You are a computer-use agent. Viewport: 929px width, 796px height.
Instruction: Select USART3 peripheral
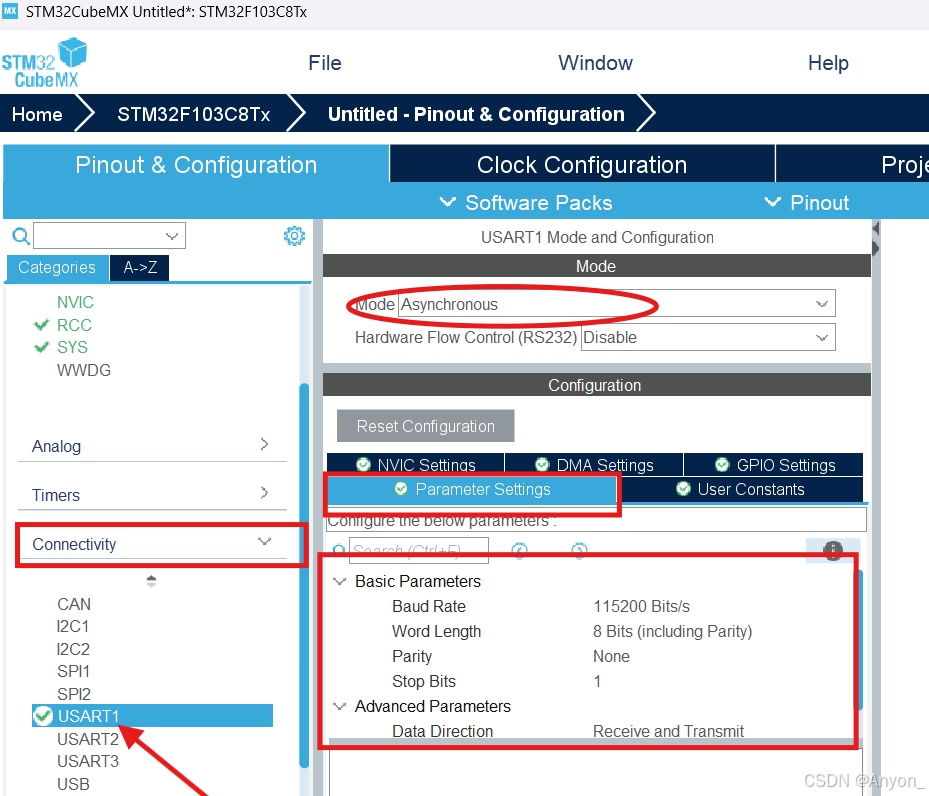pos(88,761)
